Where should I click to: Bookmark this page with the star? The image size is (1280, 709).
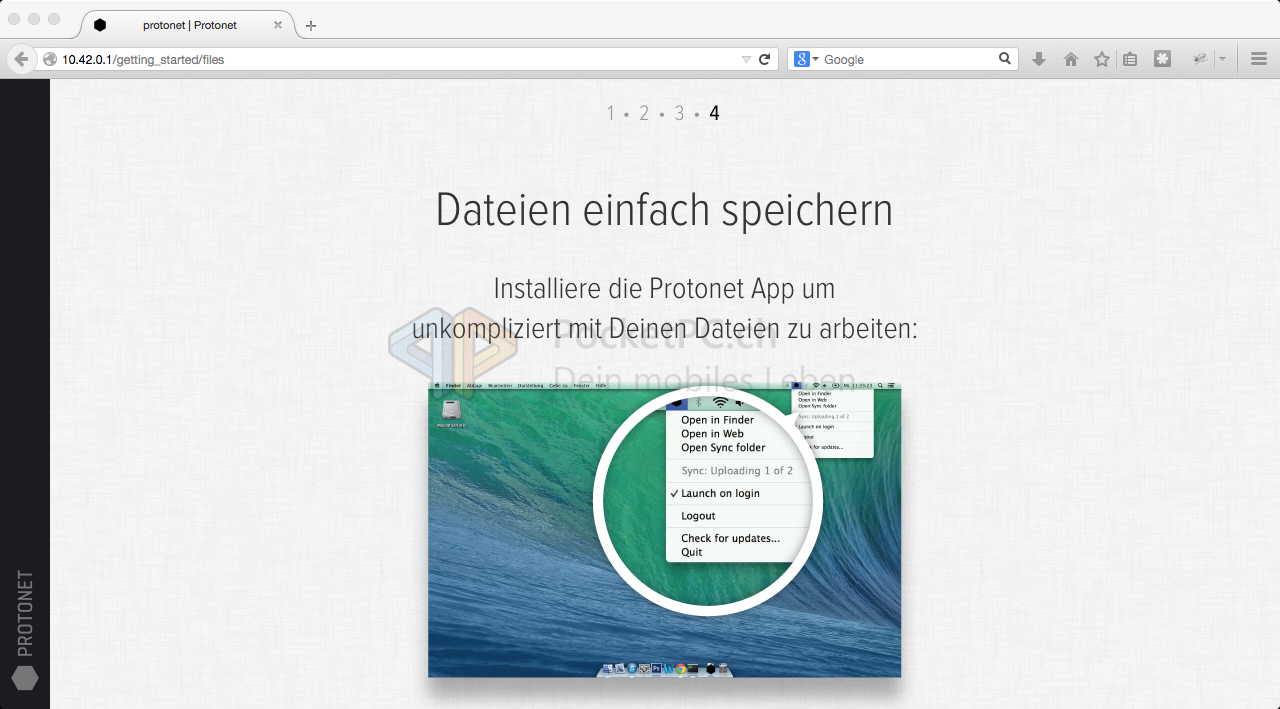(1101, 59)
